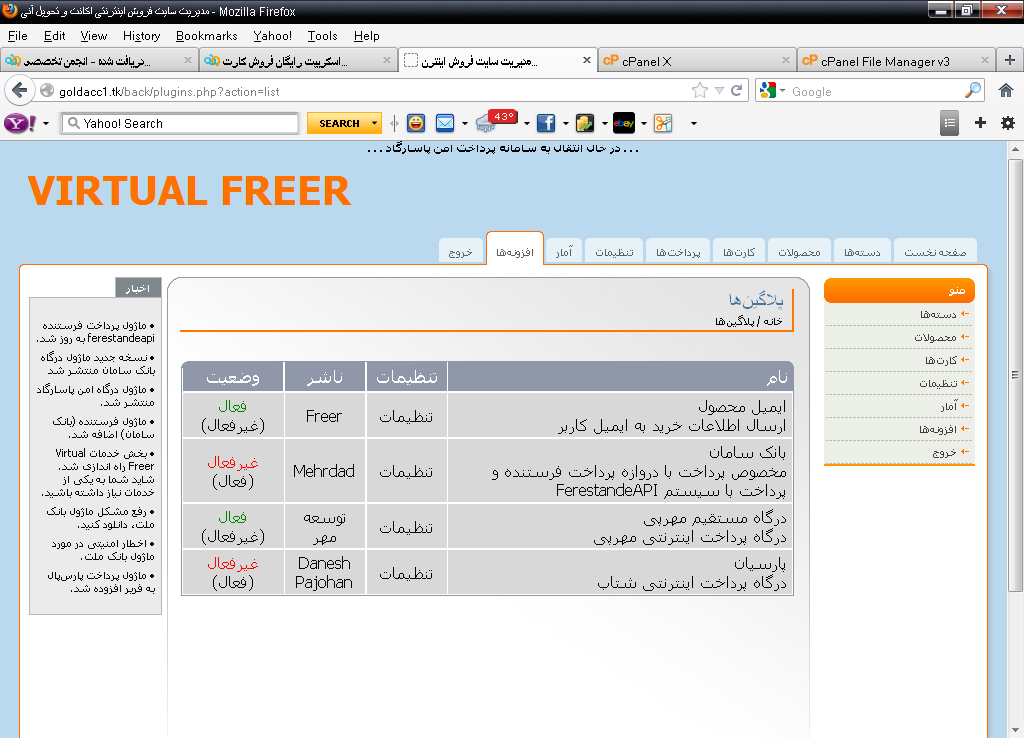
Task: Open تنظیمات link for Mehrdad plugin row
Action: click(406, 472)
